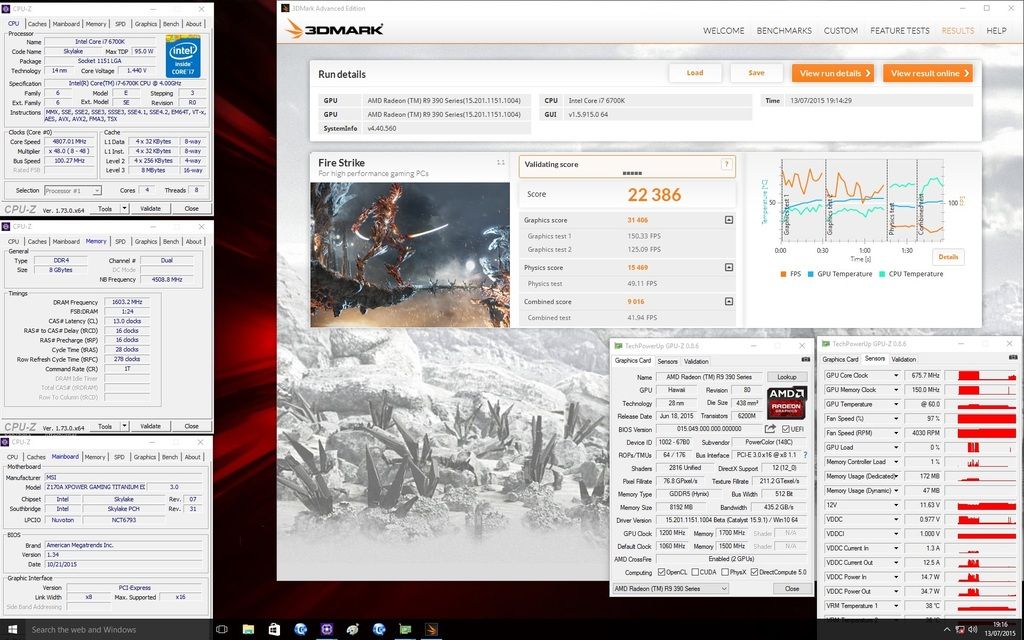
Task: Click the orange 3DMark taskbar icon
Action: 431,630
